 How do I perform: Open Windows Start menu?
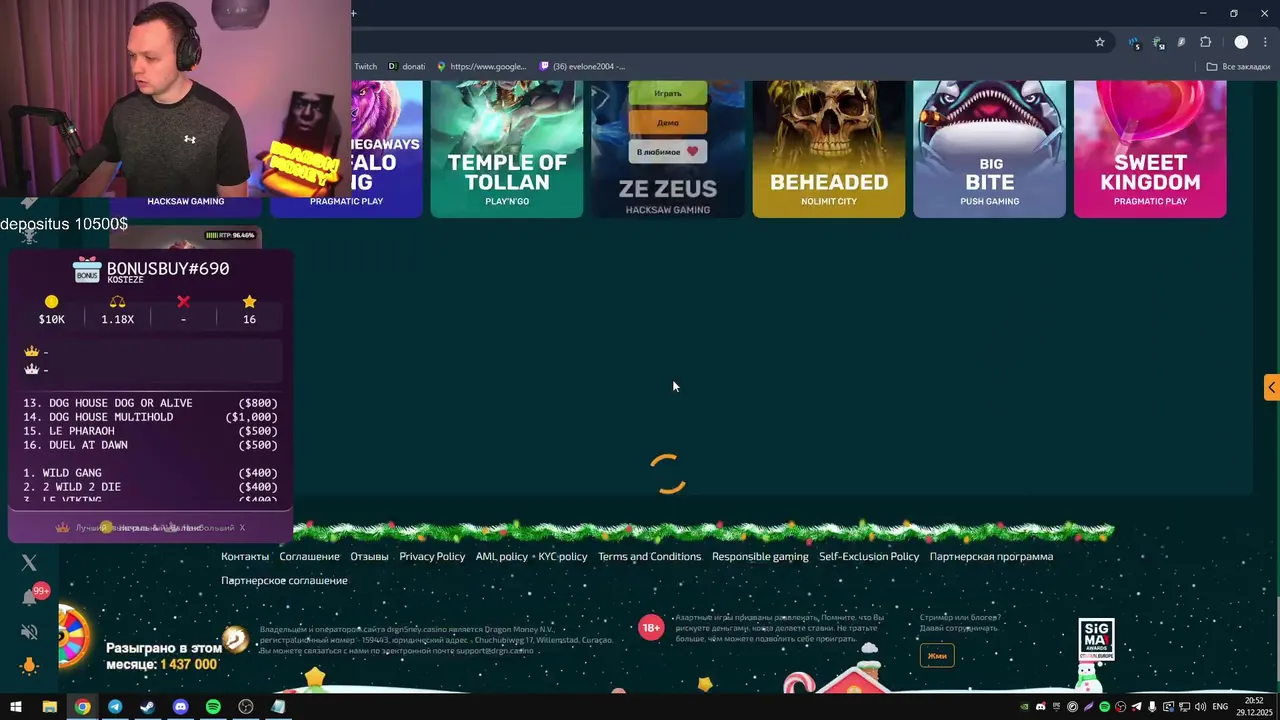pos(16,707)
